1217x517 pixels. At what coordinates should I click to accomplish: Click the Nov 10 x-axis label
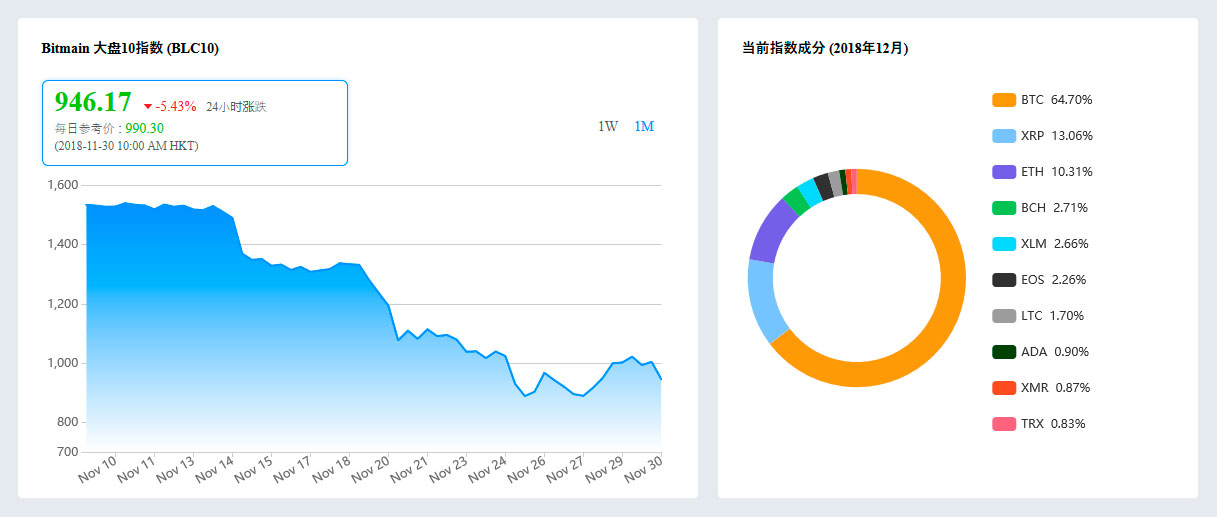point(98,469)
